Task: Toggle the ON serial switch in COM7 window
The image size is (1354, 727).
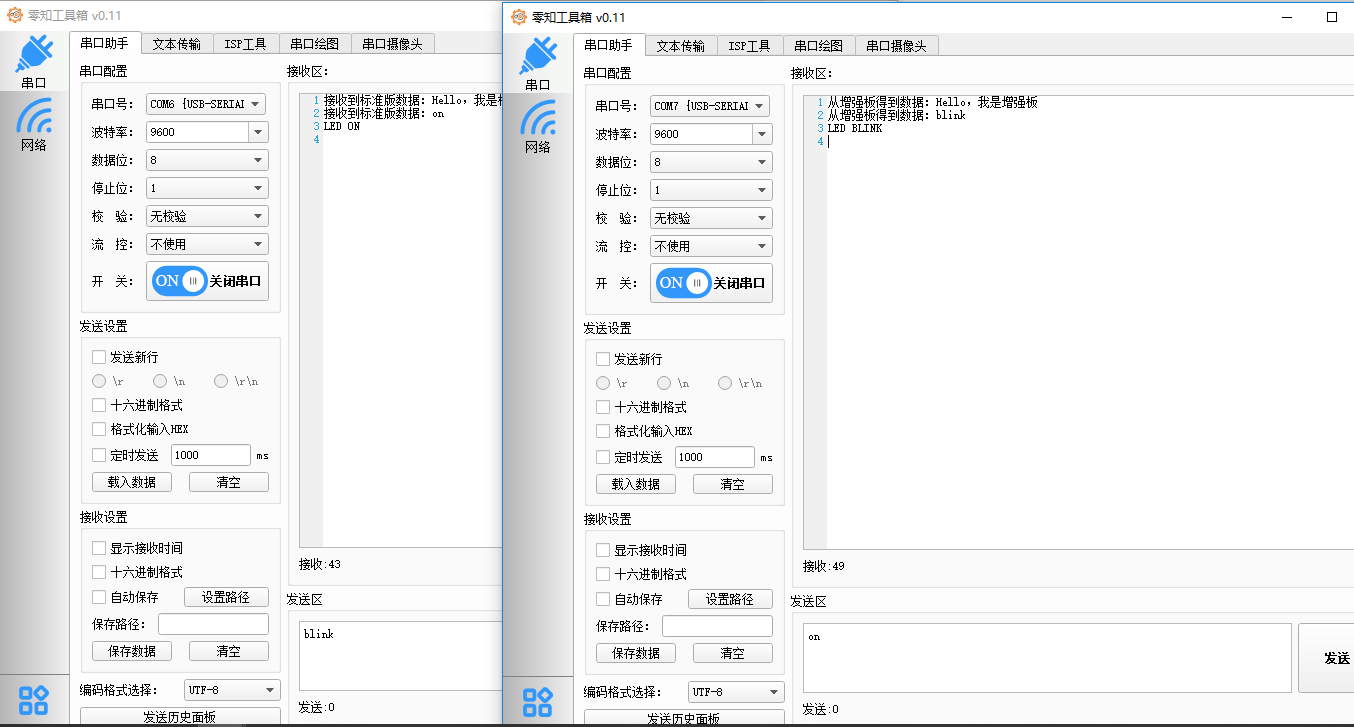Action: click(x=681, y=283)
